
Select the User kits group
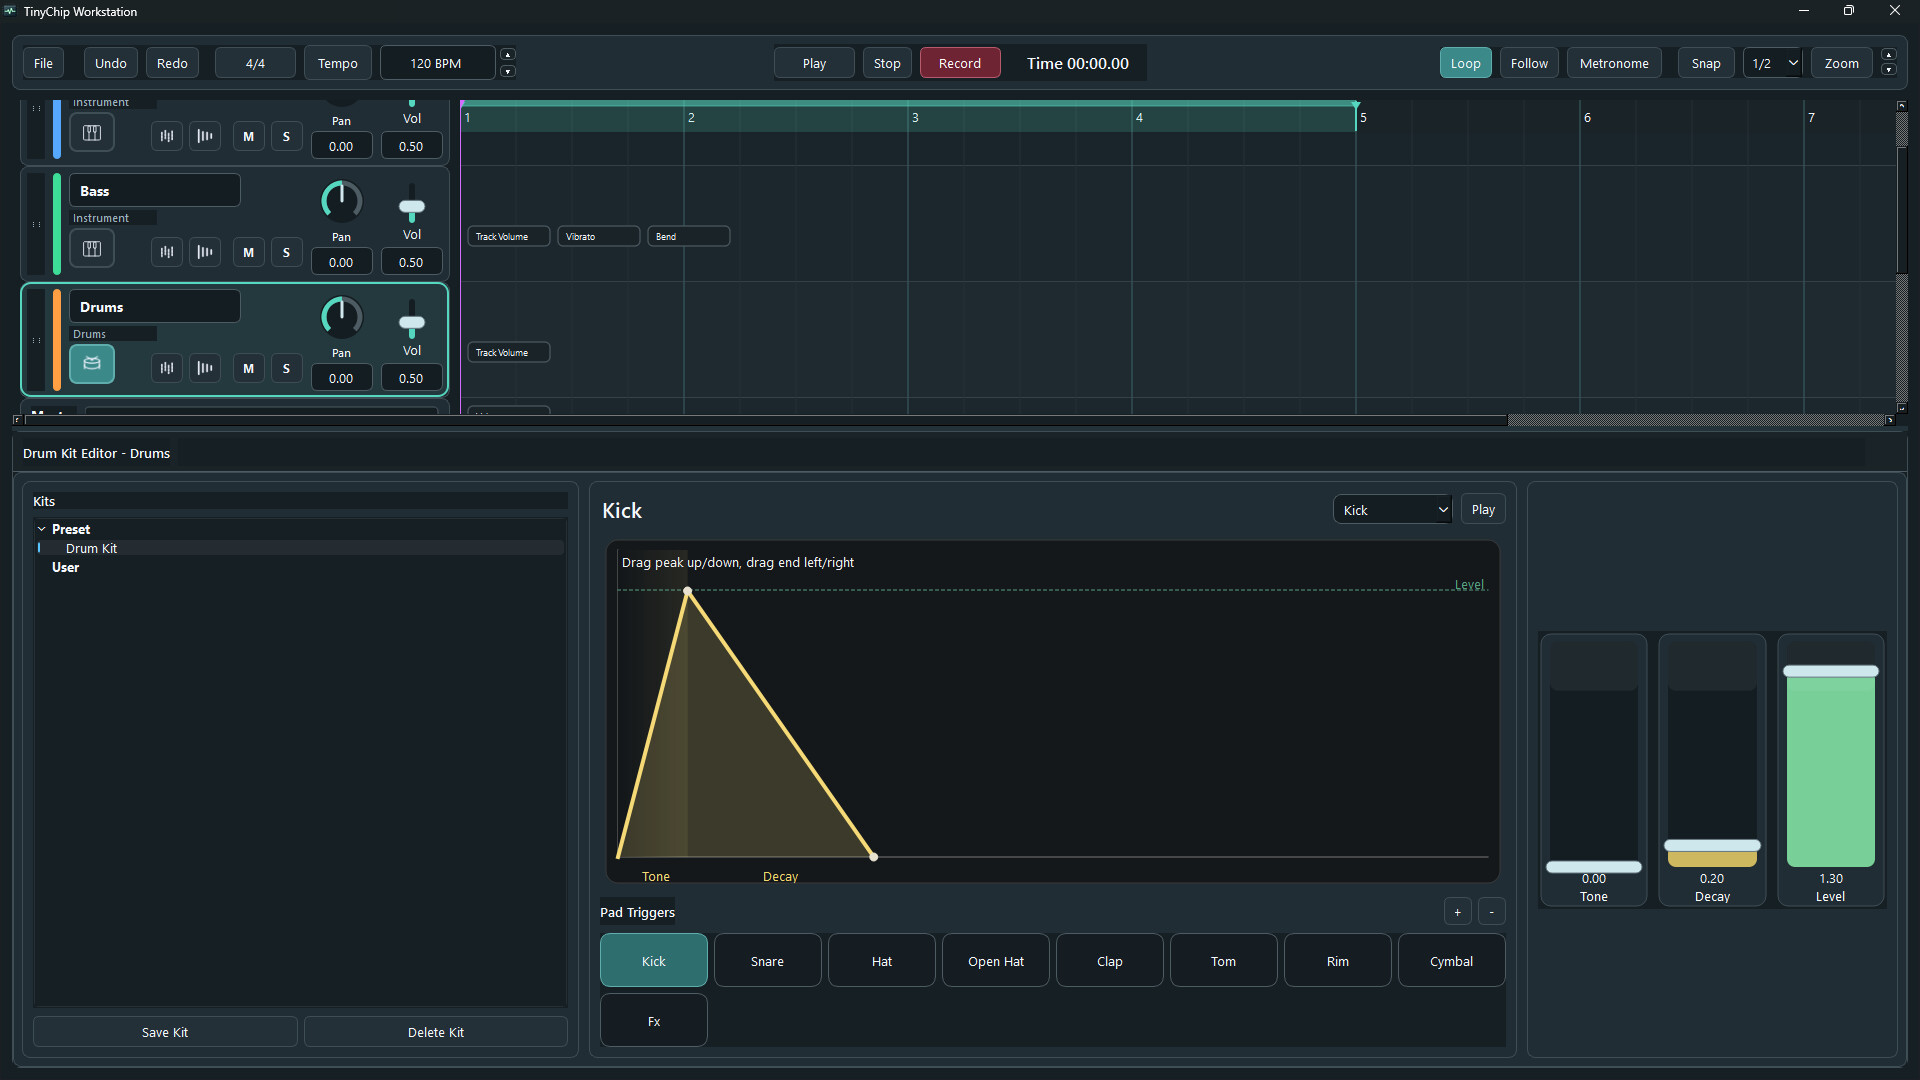[x=65, y=567]
